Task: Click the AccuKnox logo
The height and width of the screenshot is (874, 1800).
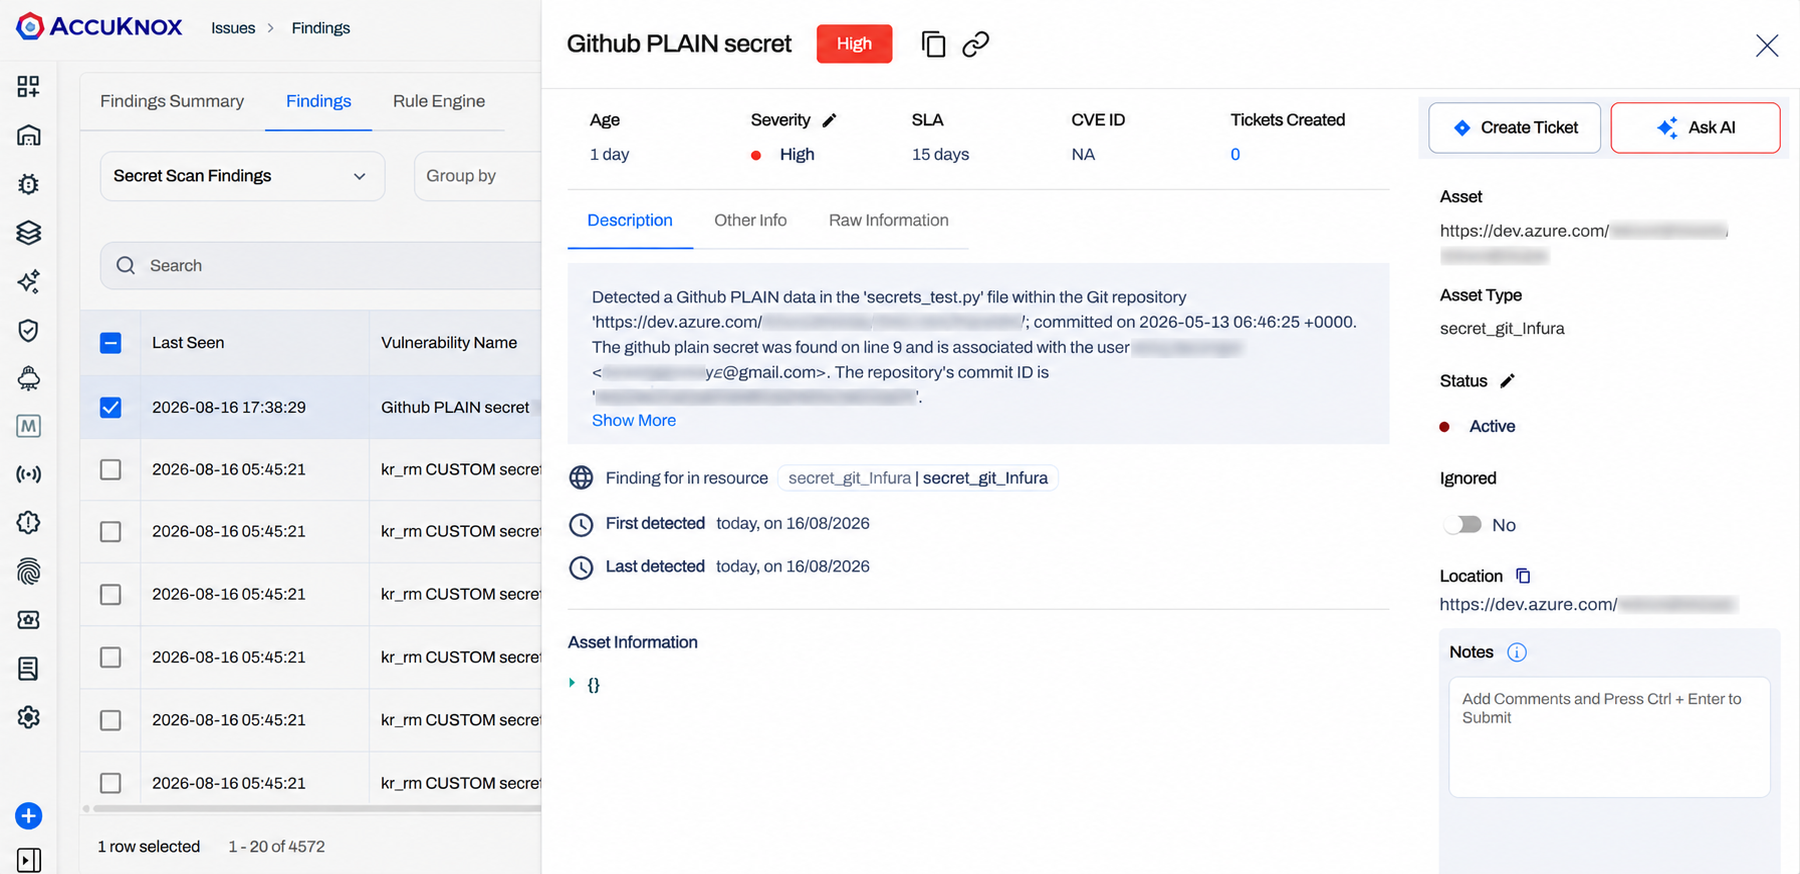Action: click(x=99, y=27)
